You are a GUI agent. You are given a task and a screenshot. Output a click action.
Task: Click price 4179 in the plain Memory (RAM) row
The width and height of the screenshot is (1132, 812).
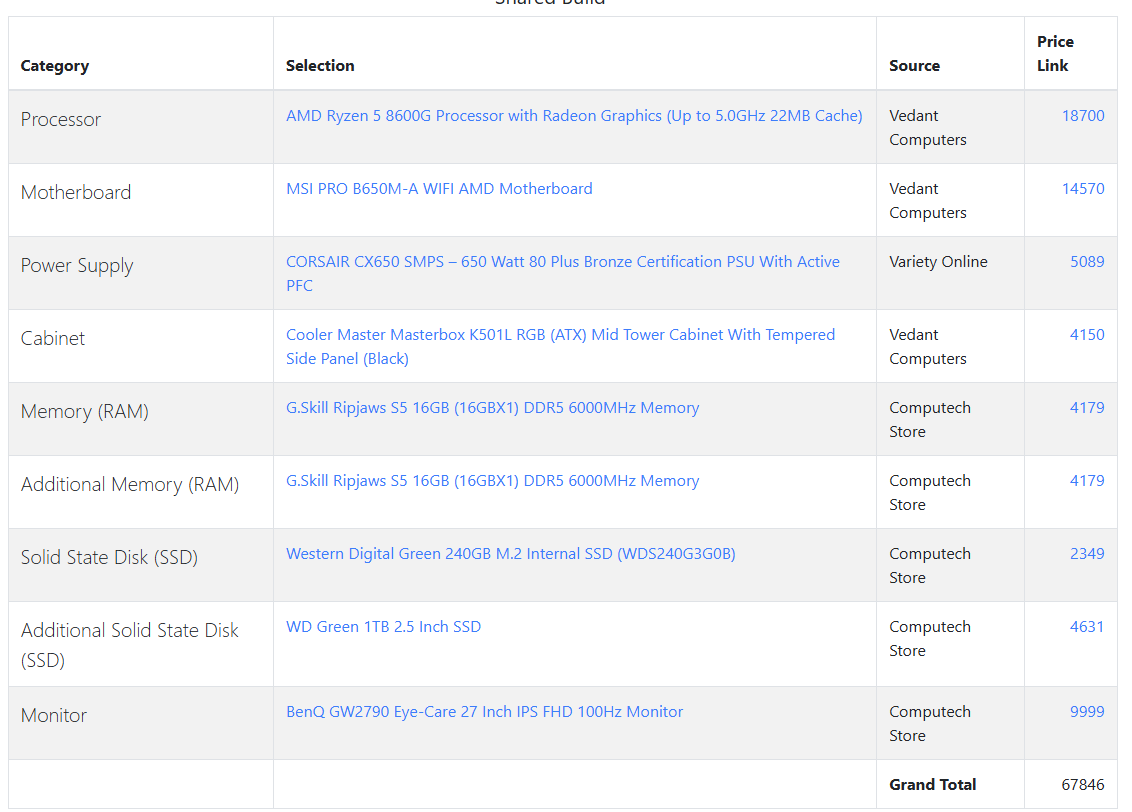pyautogui.click(x=1087, y=407)
